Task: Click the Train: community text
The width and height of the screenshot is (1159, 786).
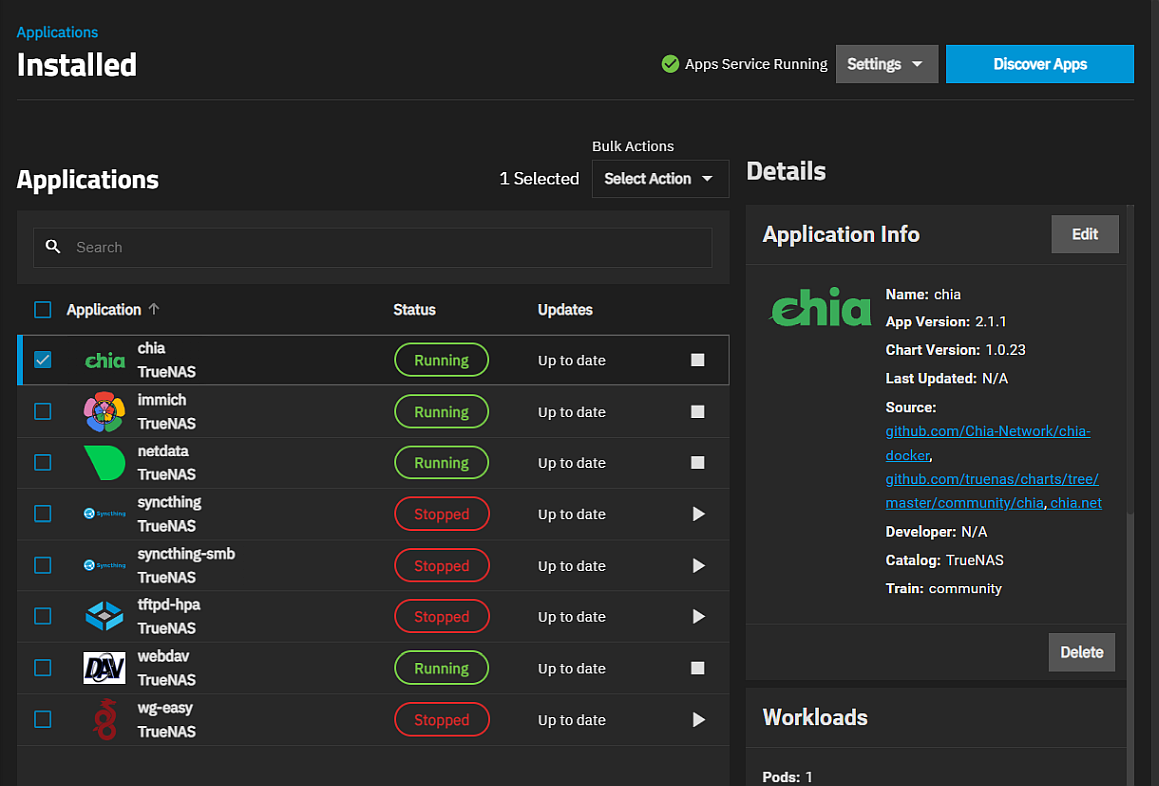Action: (943, 589)
